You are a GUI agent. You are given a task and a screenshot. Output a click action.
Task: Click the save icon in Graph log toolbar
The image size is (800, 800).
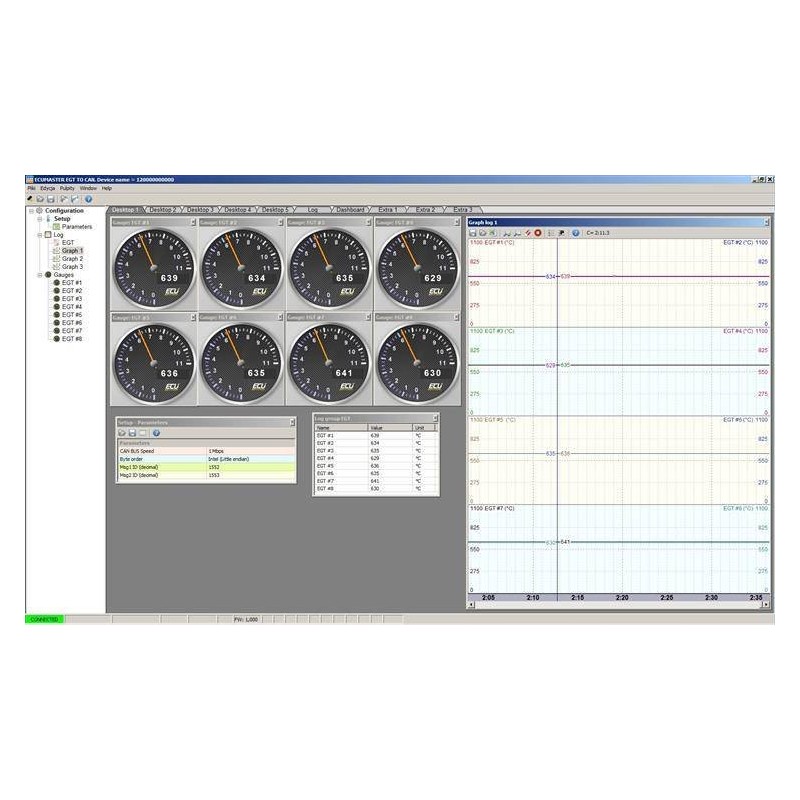473,232
